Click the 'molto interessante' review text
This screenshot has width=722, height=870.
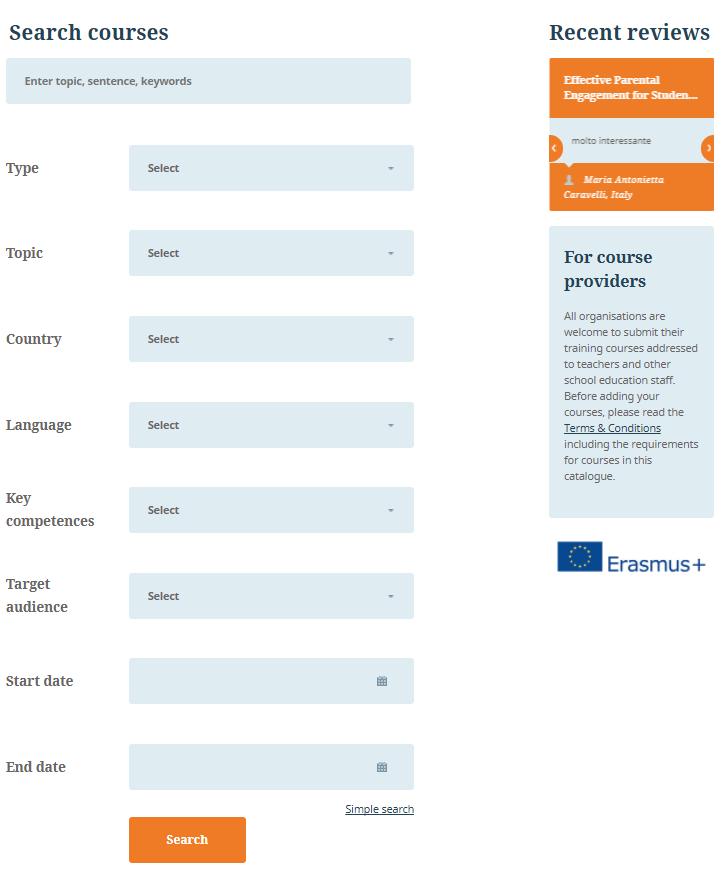point(611,141)
